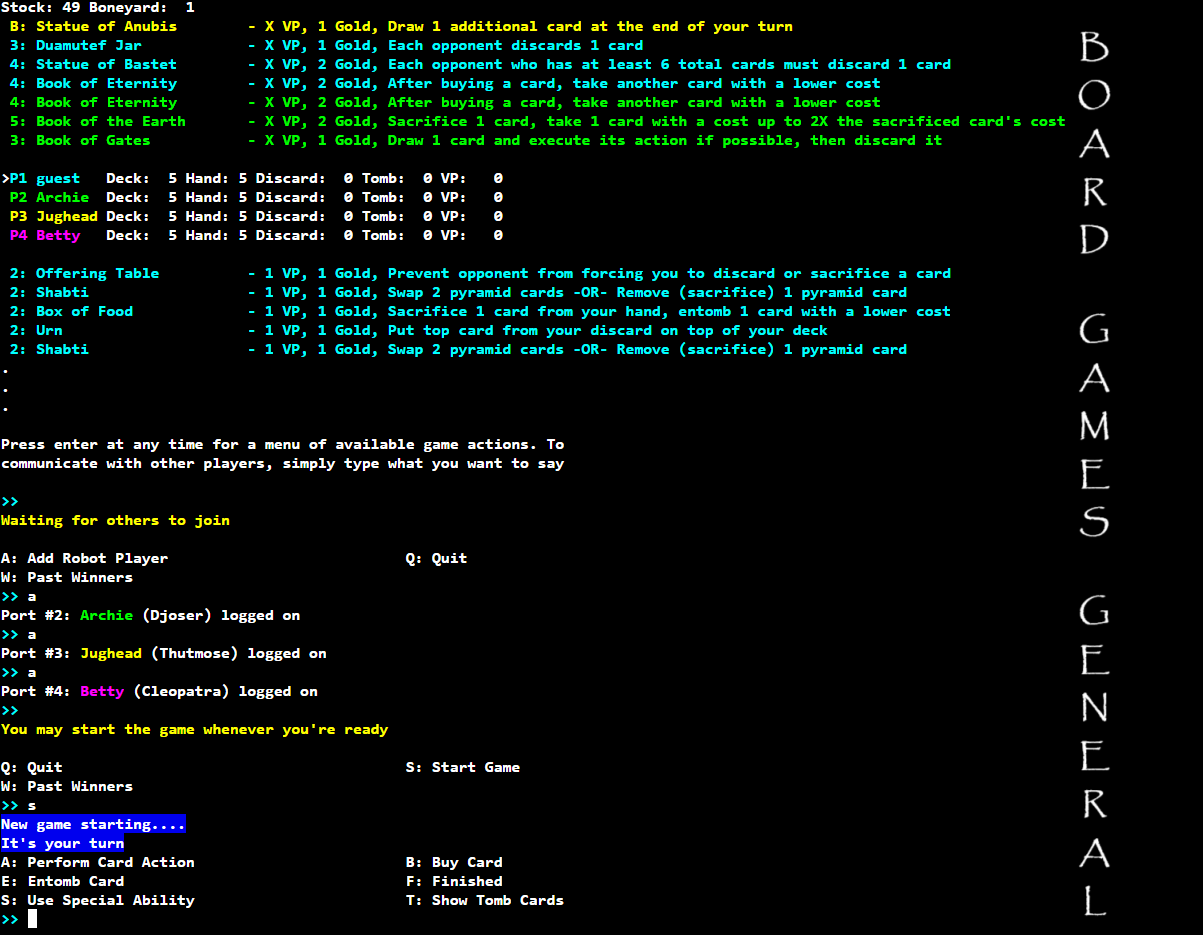Click the 'Stock: 49' counter text
The image size is (1203, 935).
(x=40, y=7)
